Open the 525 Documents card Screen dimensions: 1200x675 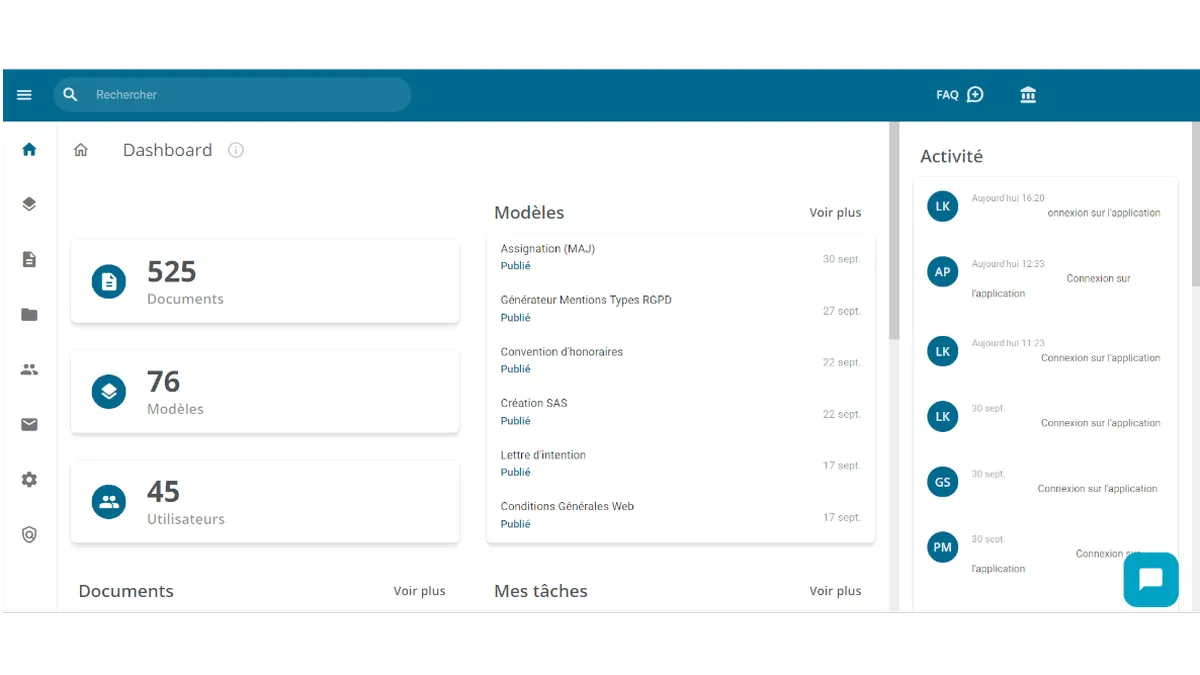point(265,281)
